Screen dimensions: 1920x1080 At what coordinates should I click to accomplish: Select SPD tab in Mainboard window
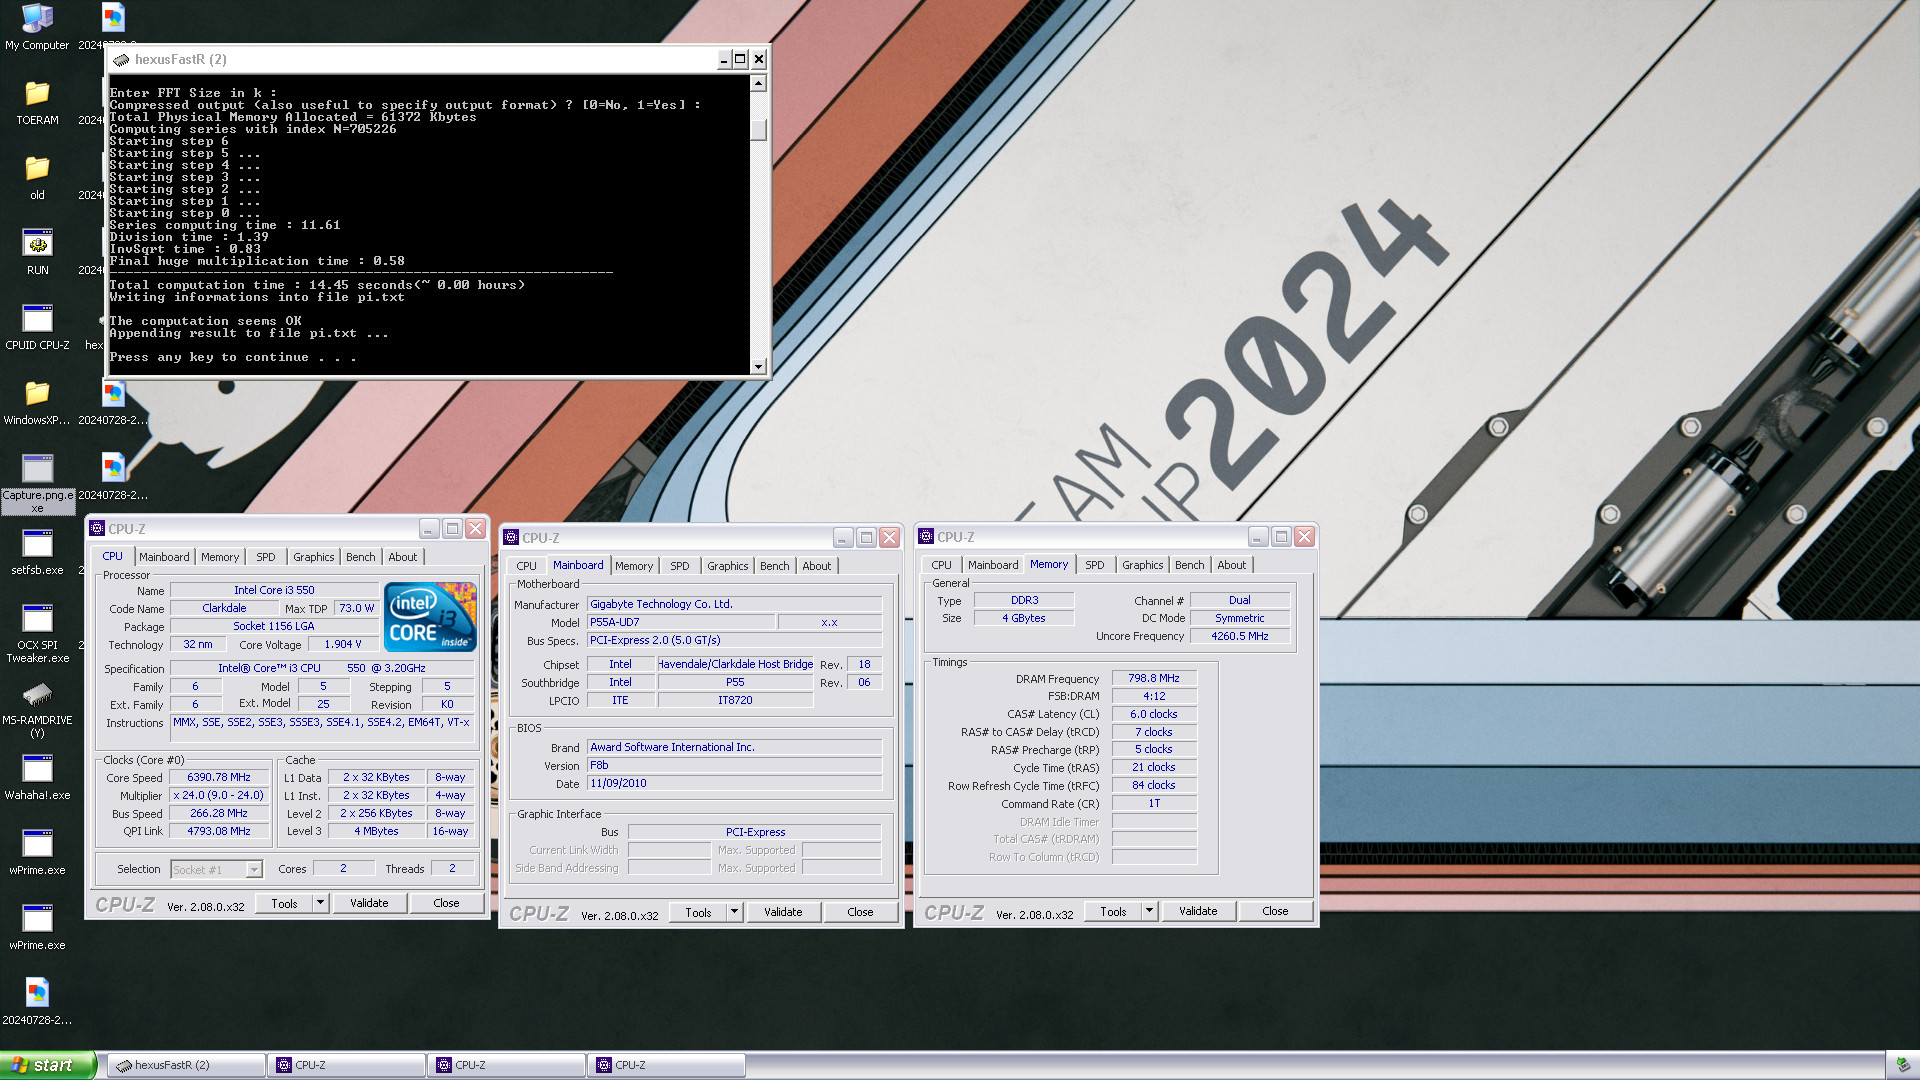click(680, 566)
